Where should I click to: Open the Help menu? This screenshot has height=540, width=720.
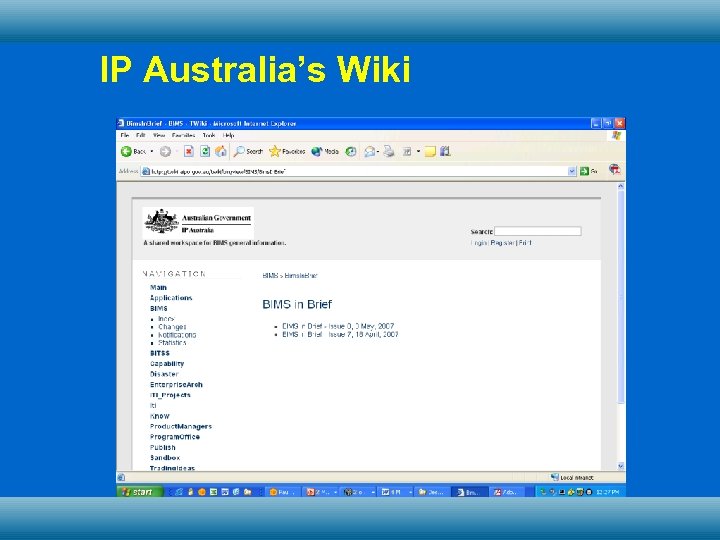pyautogui.click(x=228, y=135)
